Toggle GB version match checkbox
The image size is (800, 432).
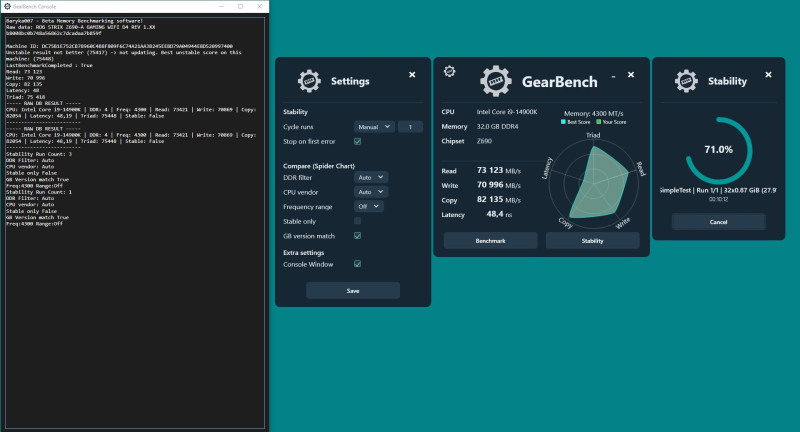pyautogui.click(x=358, y=236)
